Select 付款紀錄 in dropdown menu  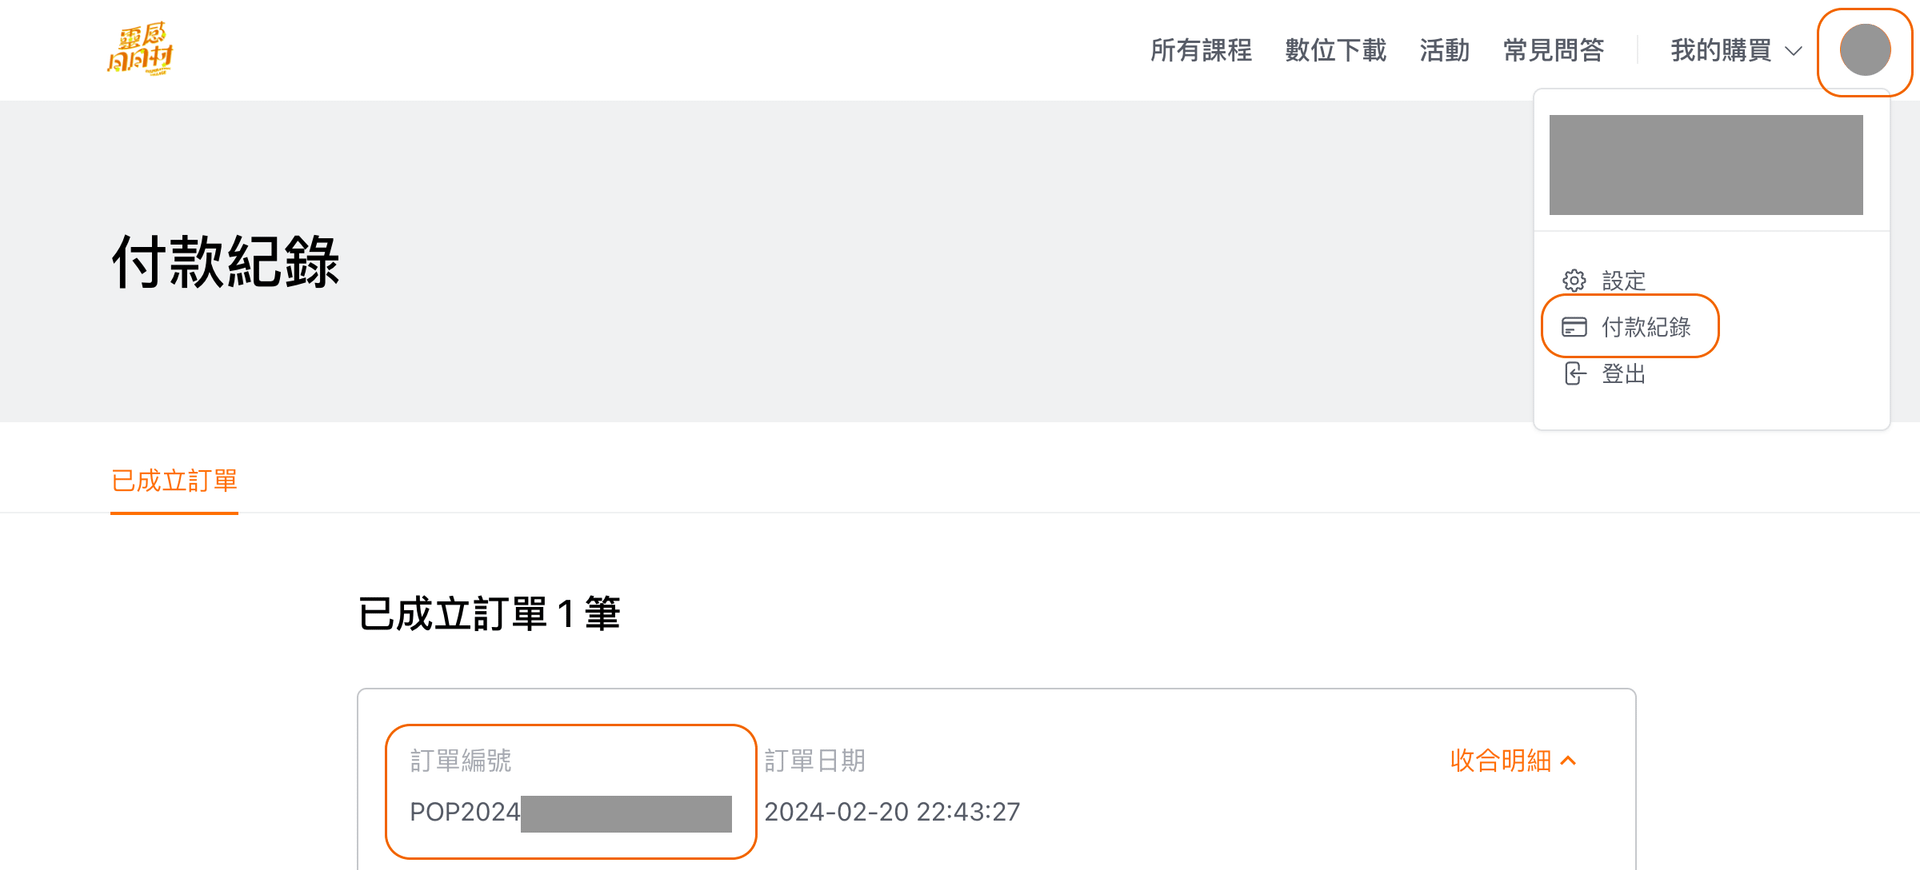pos(1646,327)
